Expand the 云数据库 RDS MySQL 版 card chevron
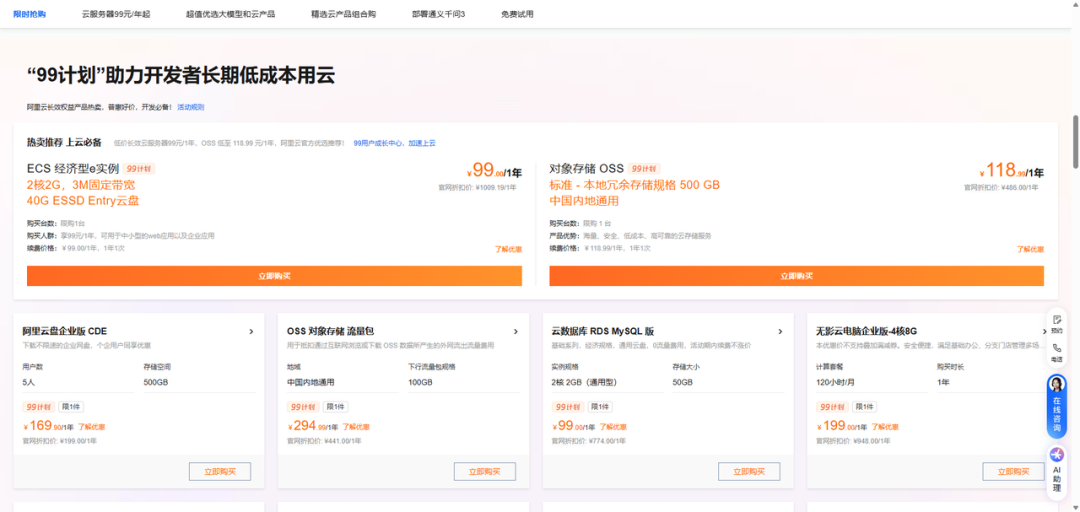The width and height of the screenshot is (1080, 512). [780, 331]
